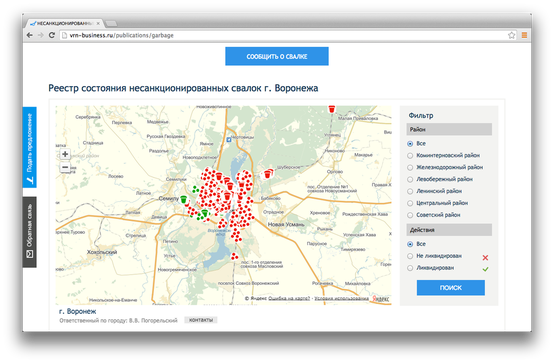The image size is (554, 363).
Task: Click the red cross icon beside Не ликвидирован
Action: (485, 258)
